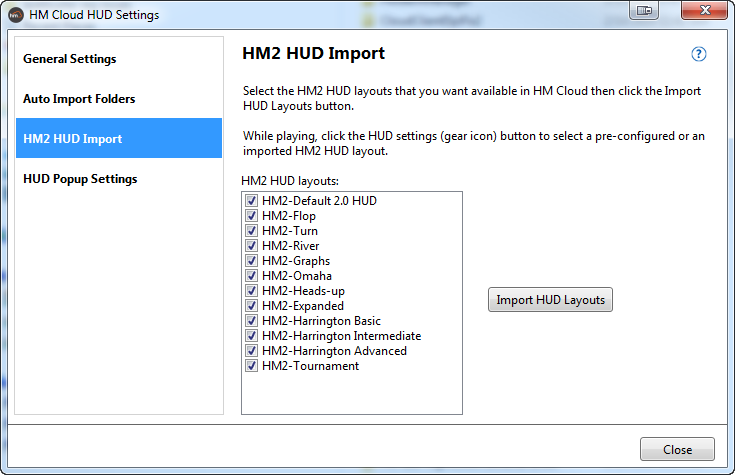Select the HM2 HUD Import tab
735x475 pixels.
point(72,139)
